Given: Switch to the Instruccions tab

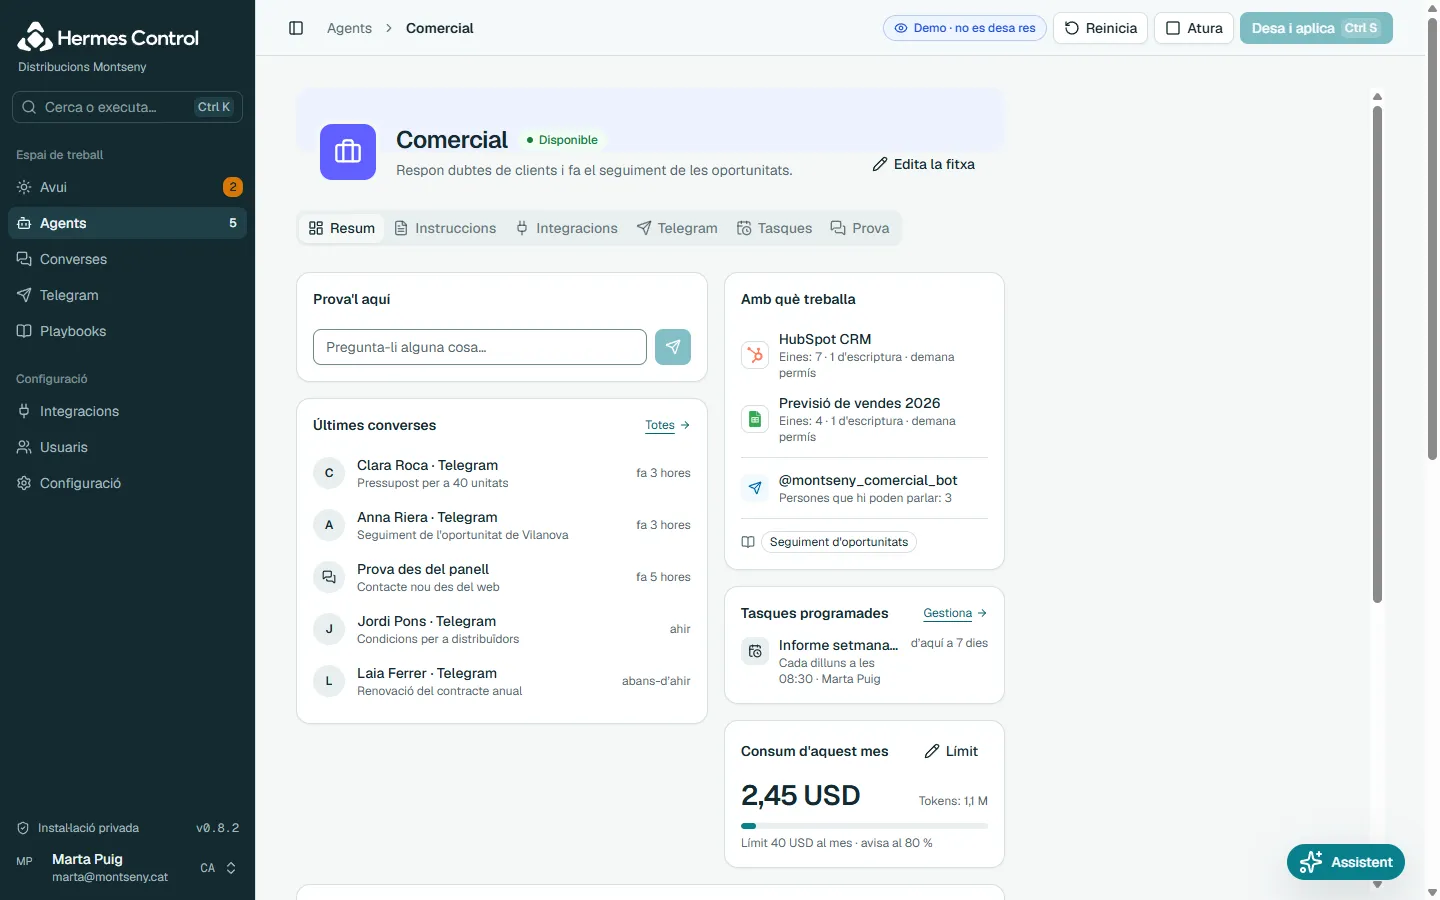Looking at the screenshot, I should (446, 228).
